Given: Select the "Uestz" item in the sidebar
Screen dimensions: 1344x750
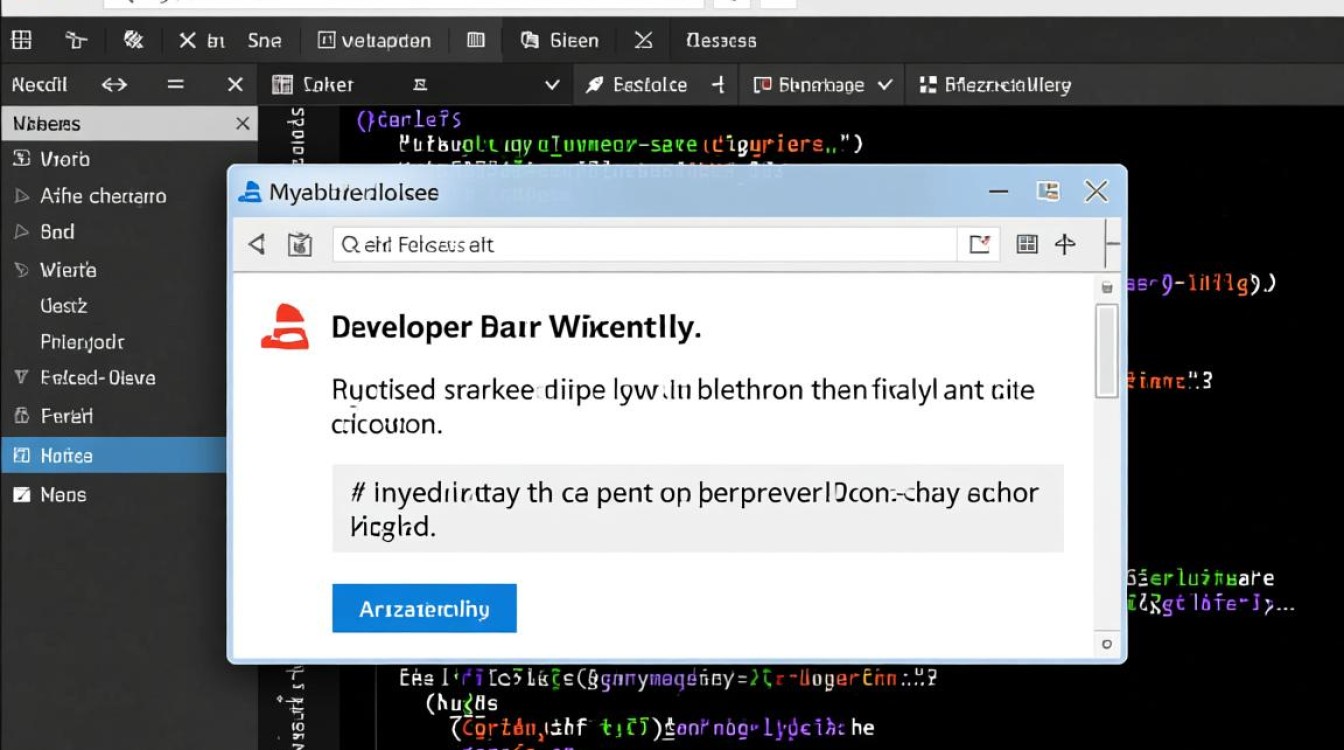Looking at the screenshot, I should point(64,306).
